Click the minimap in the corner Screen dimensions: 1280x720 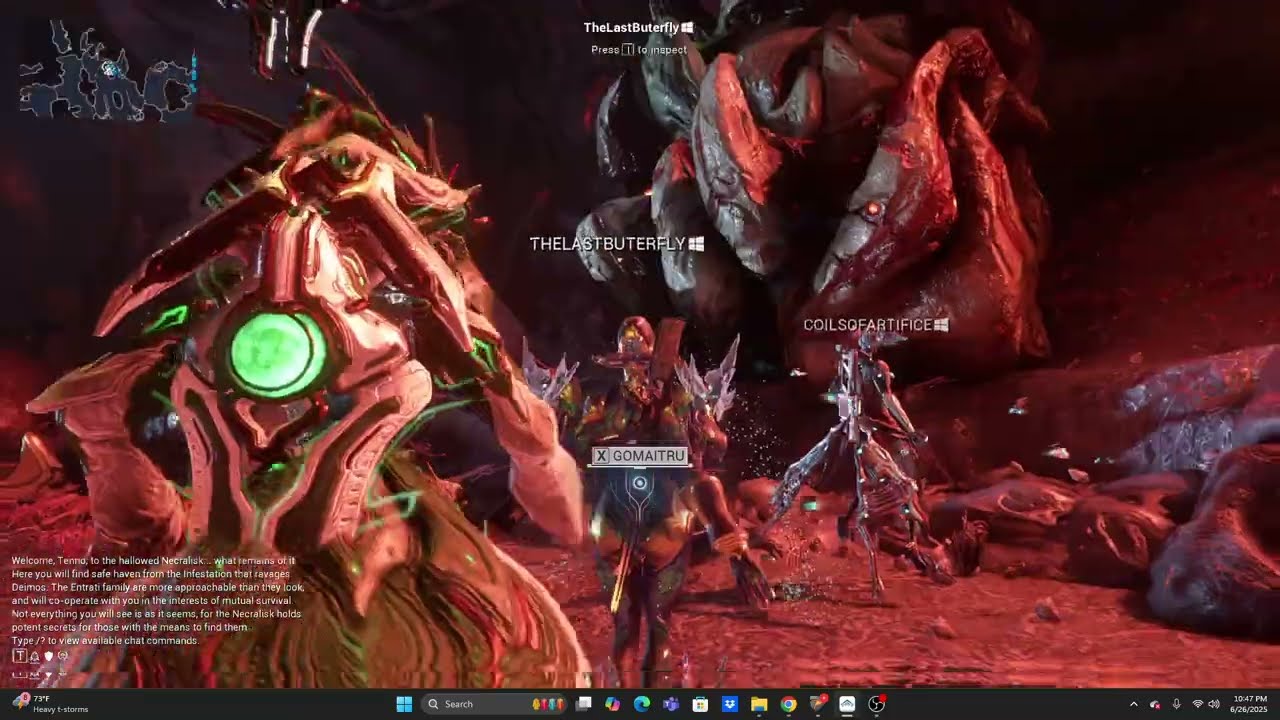[108, 73]
